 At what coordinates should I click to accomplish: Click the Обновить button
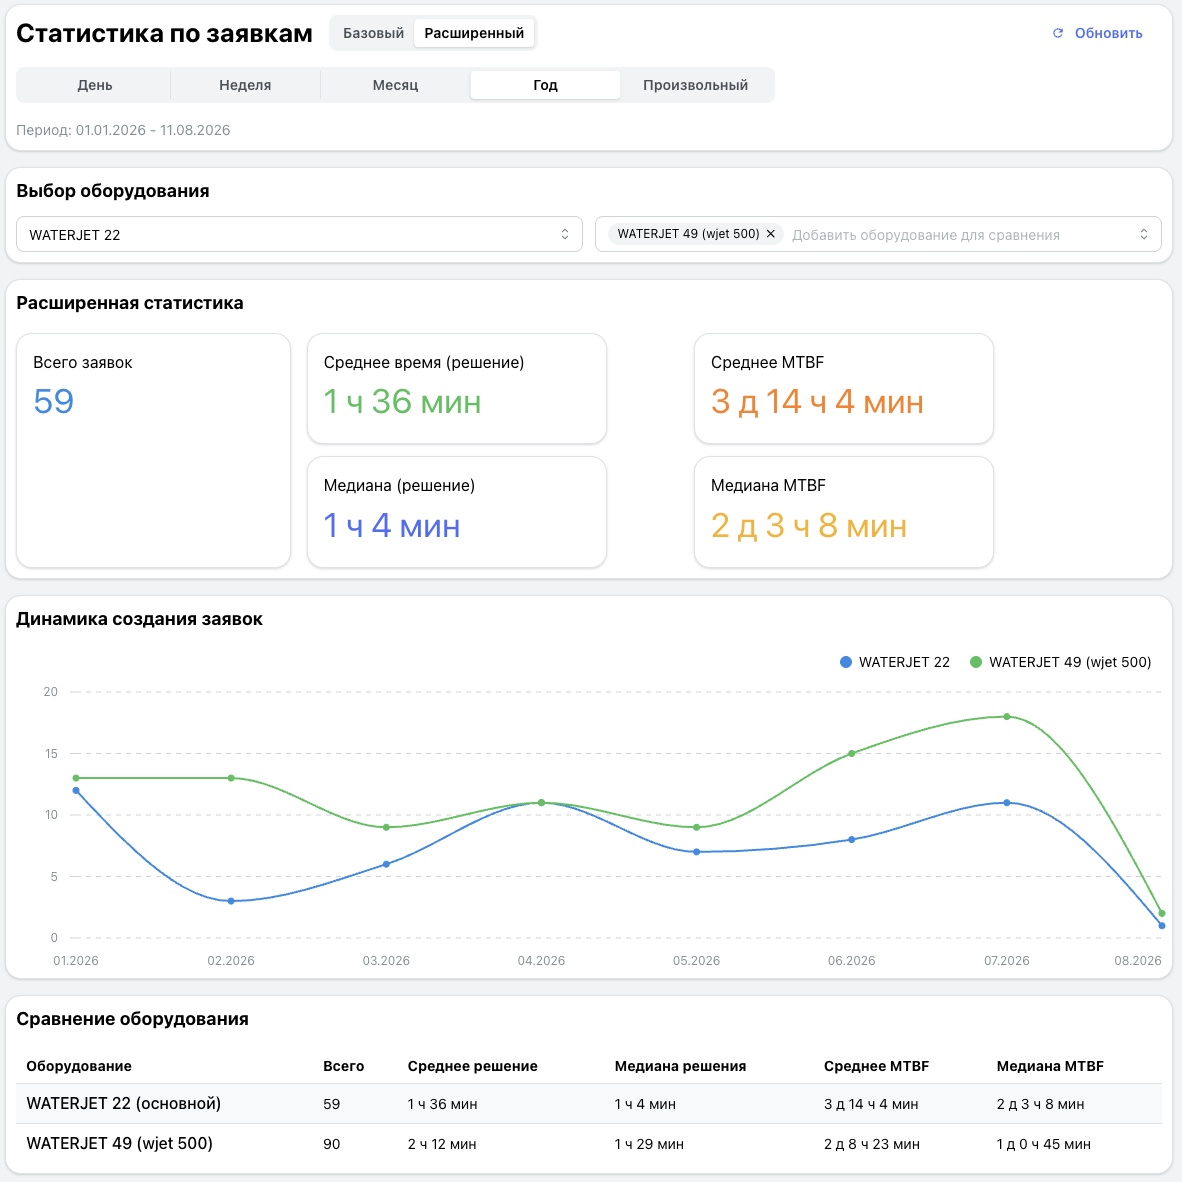click(1098, 33)
